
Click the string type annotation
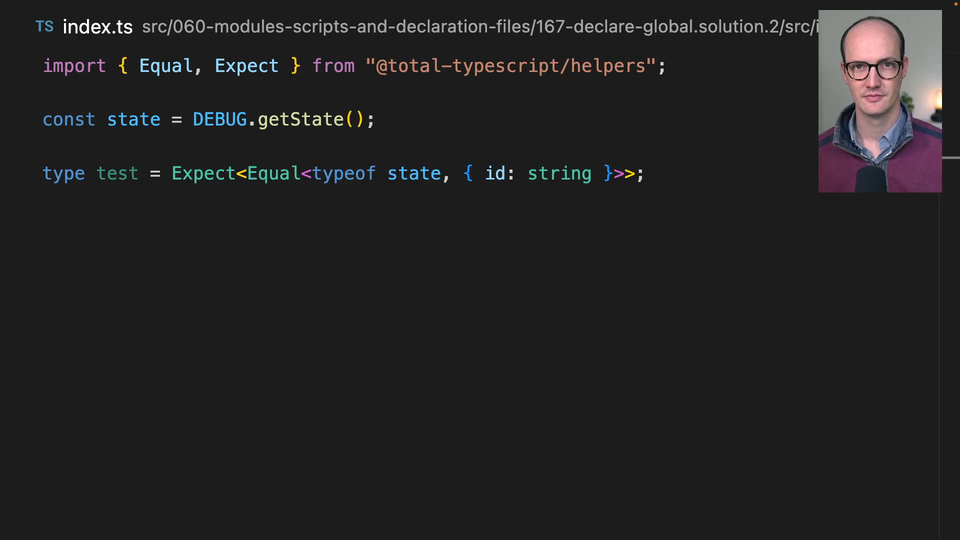pos(559,173)
